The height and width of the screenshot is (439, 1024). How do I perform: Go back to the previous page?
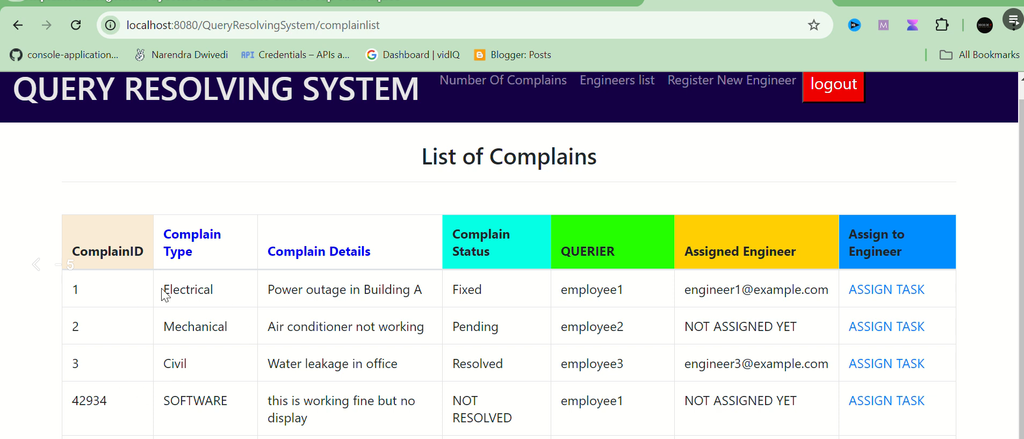click(x=18, y=25)
